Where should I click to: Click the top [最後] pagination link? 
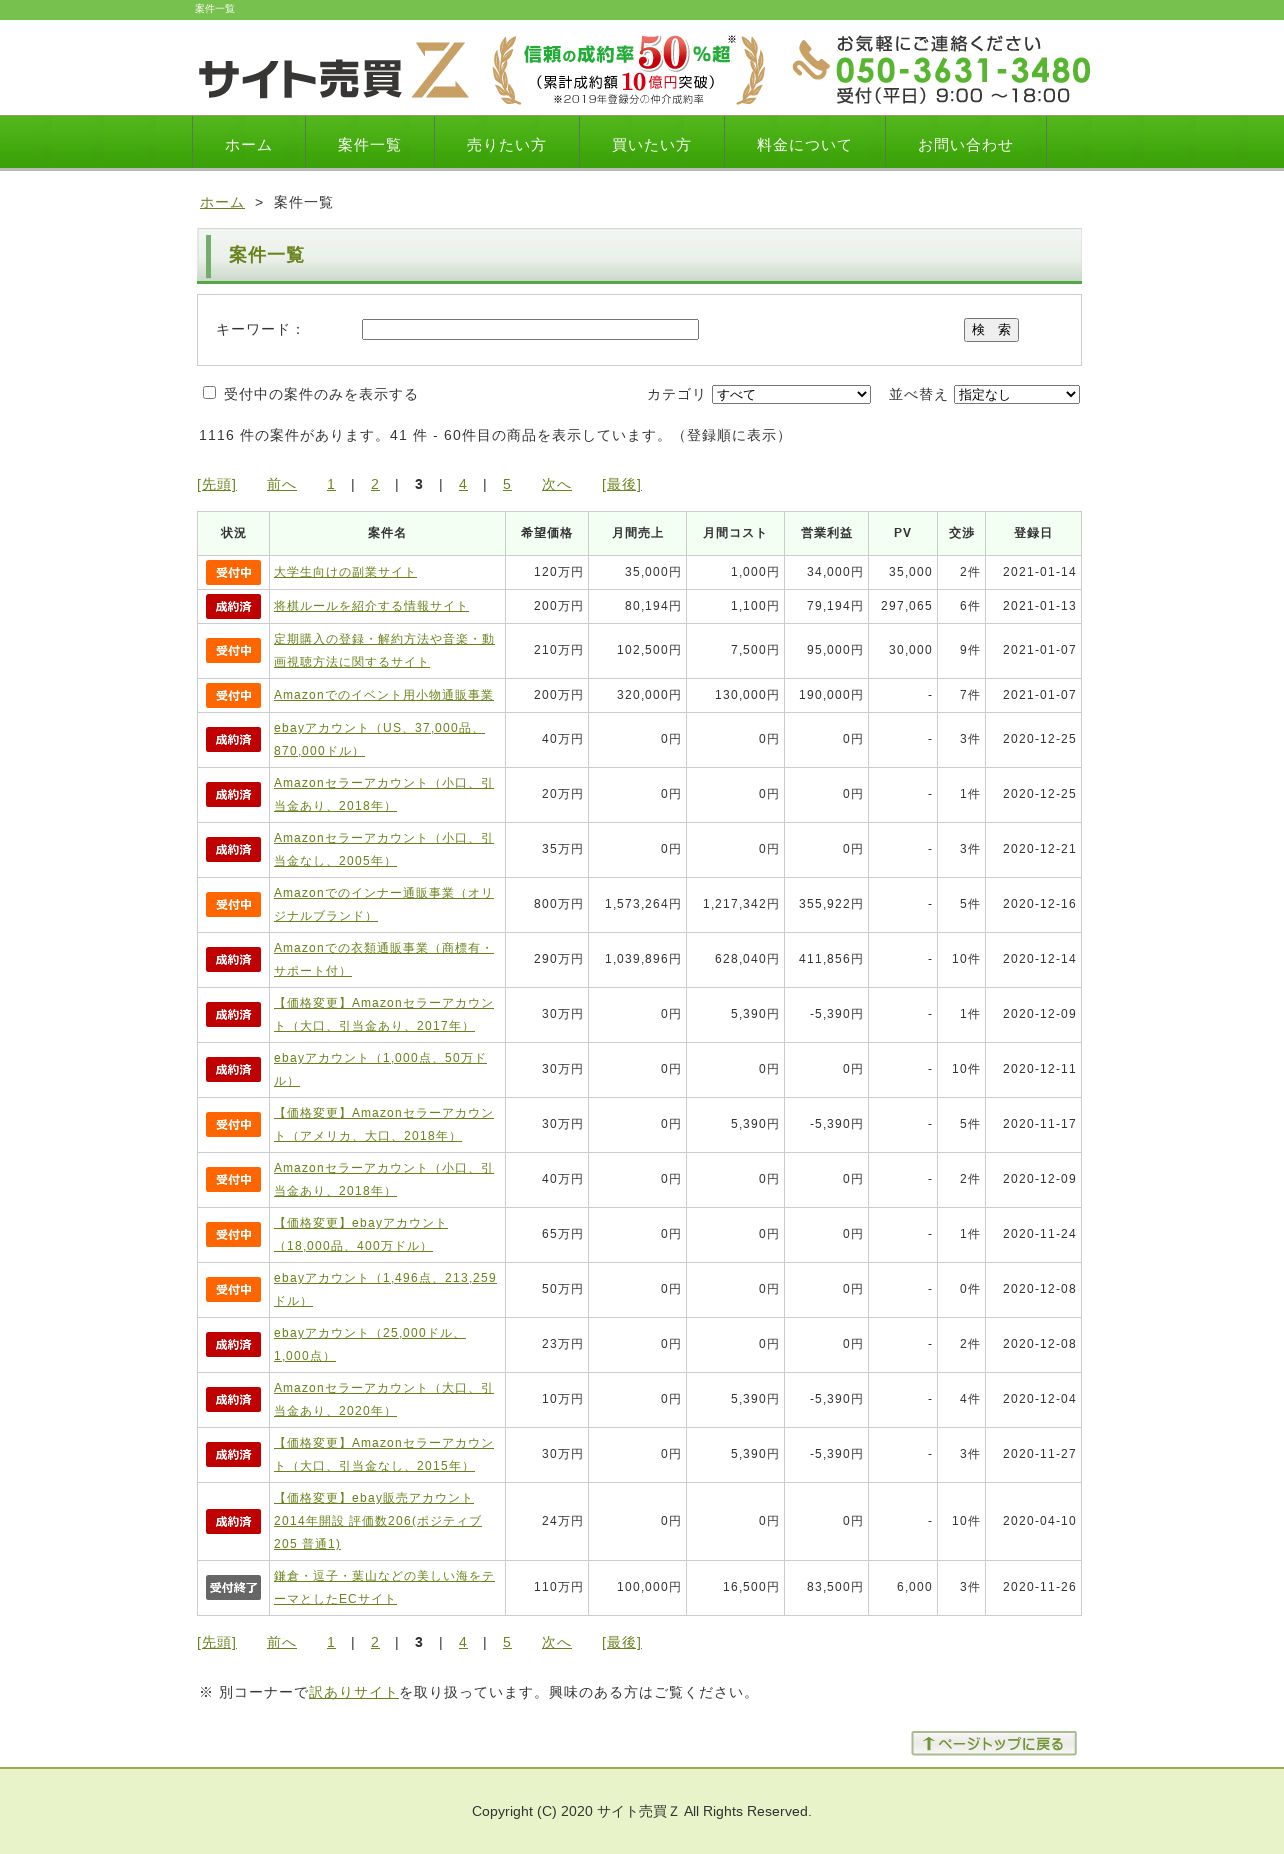pos(622,484)
